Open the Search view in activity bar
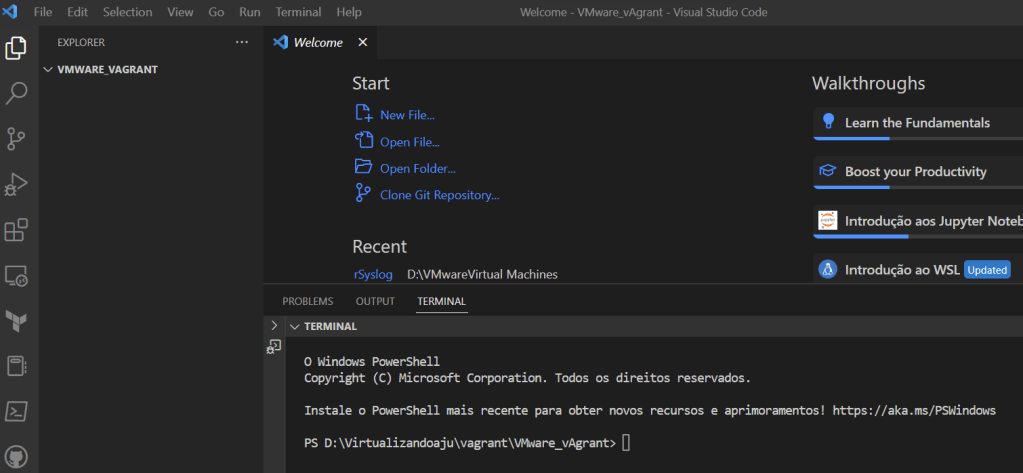Viewport: 1023px width, 473px height. (17, 94)
